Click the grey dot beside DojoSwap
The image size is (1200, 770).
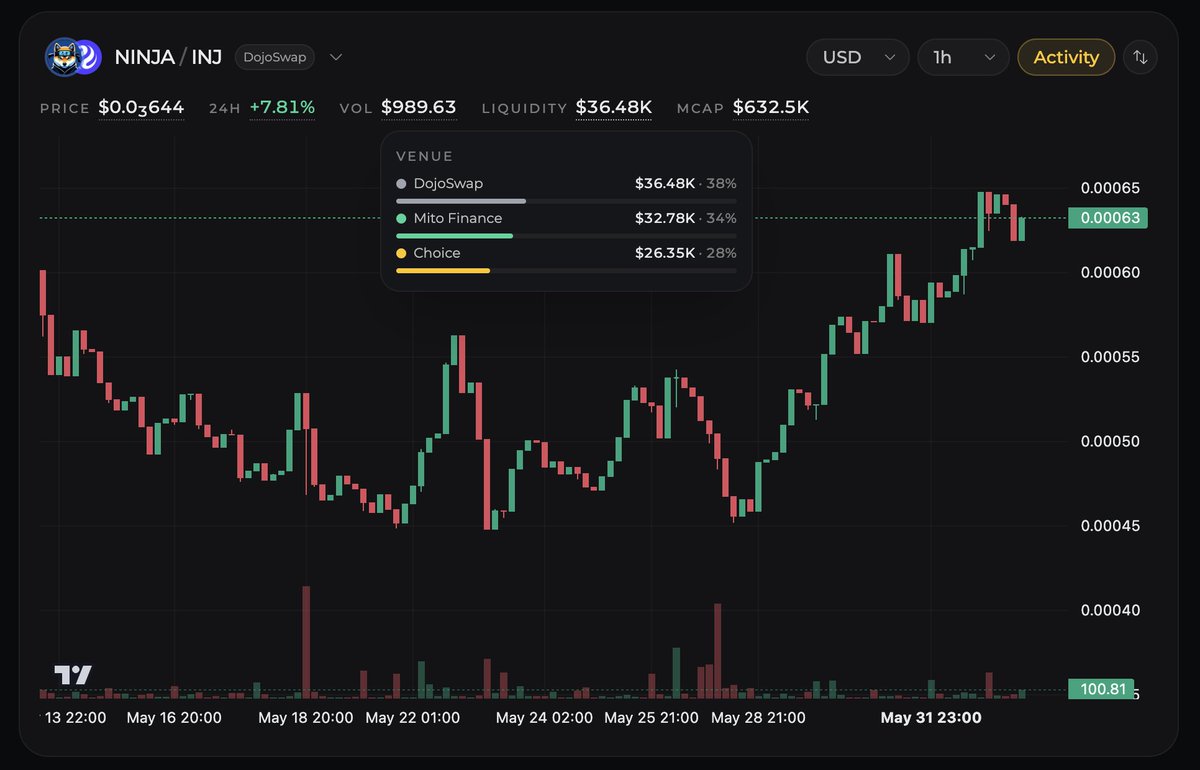401,184
